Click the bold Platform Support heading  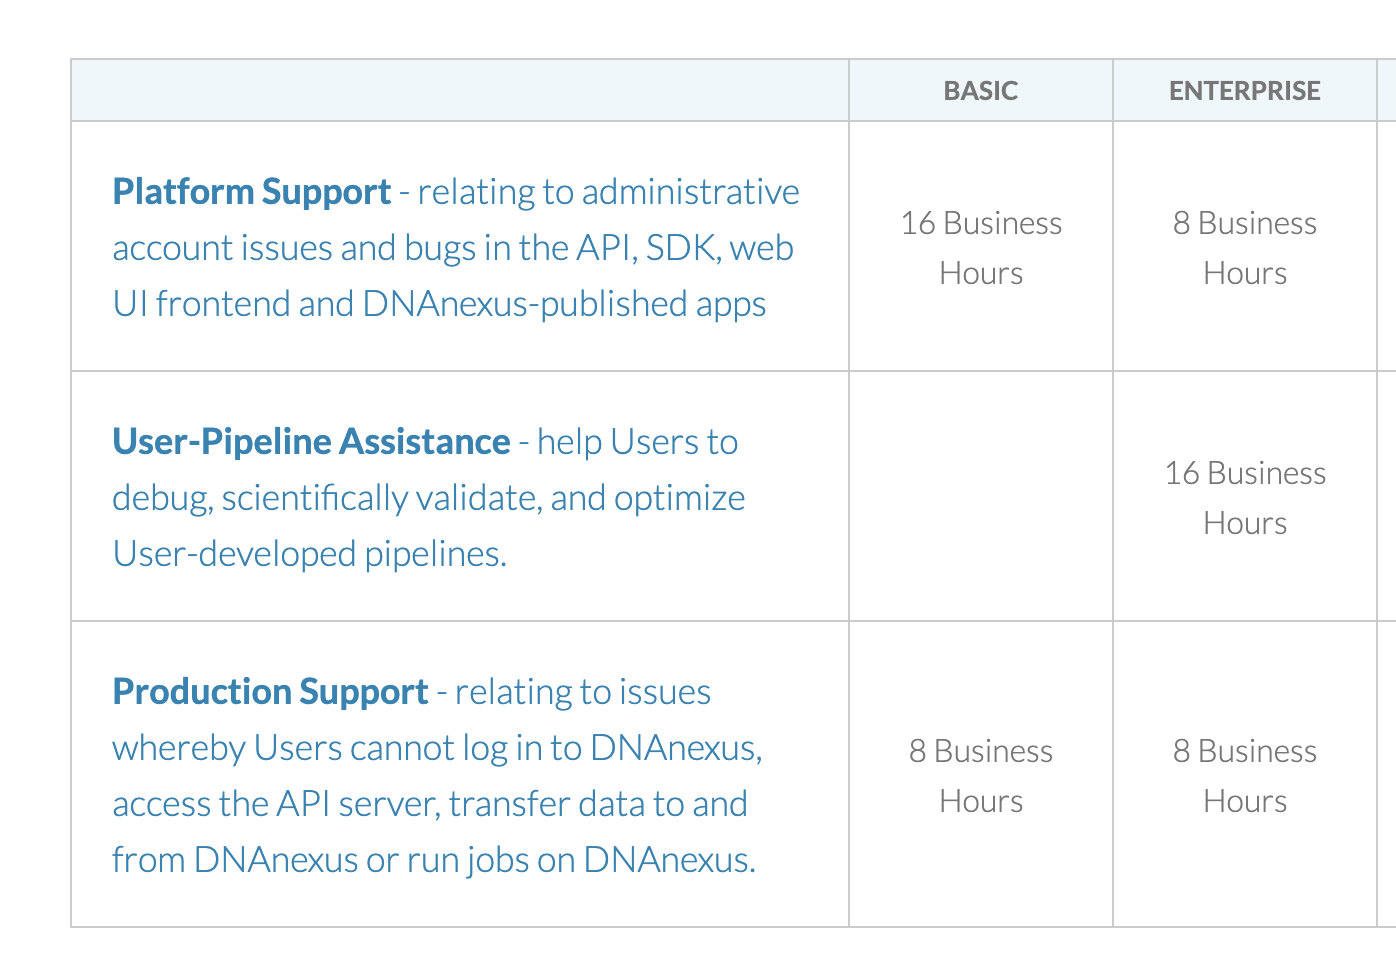tap(251, 192)
